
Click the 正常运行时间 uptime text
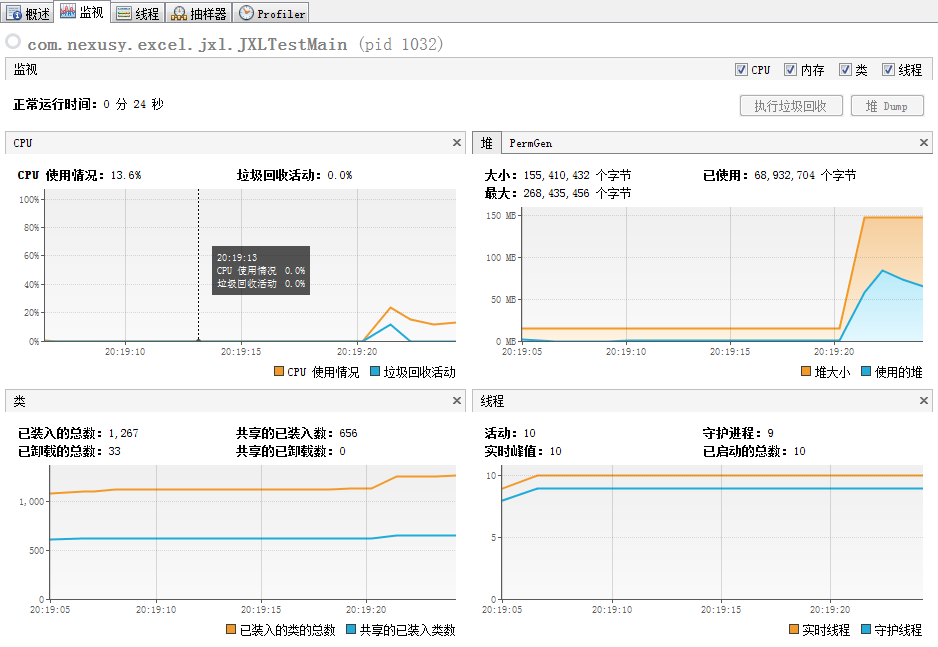pyautogui.click(x=89, y=104)
